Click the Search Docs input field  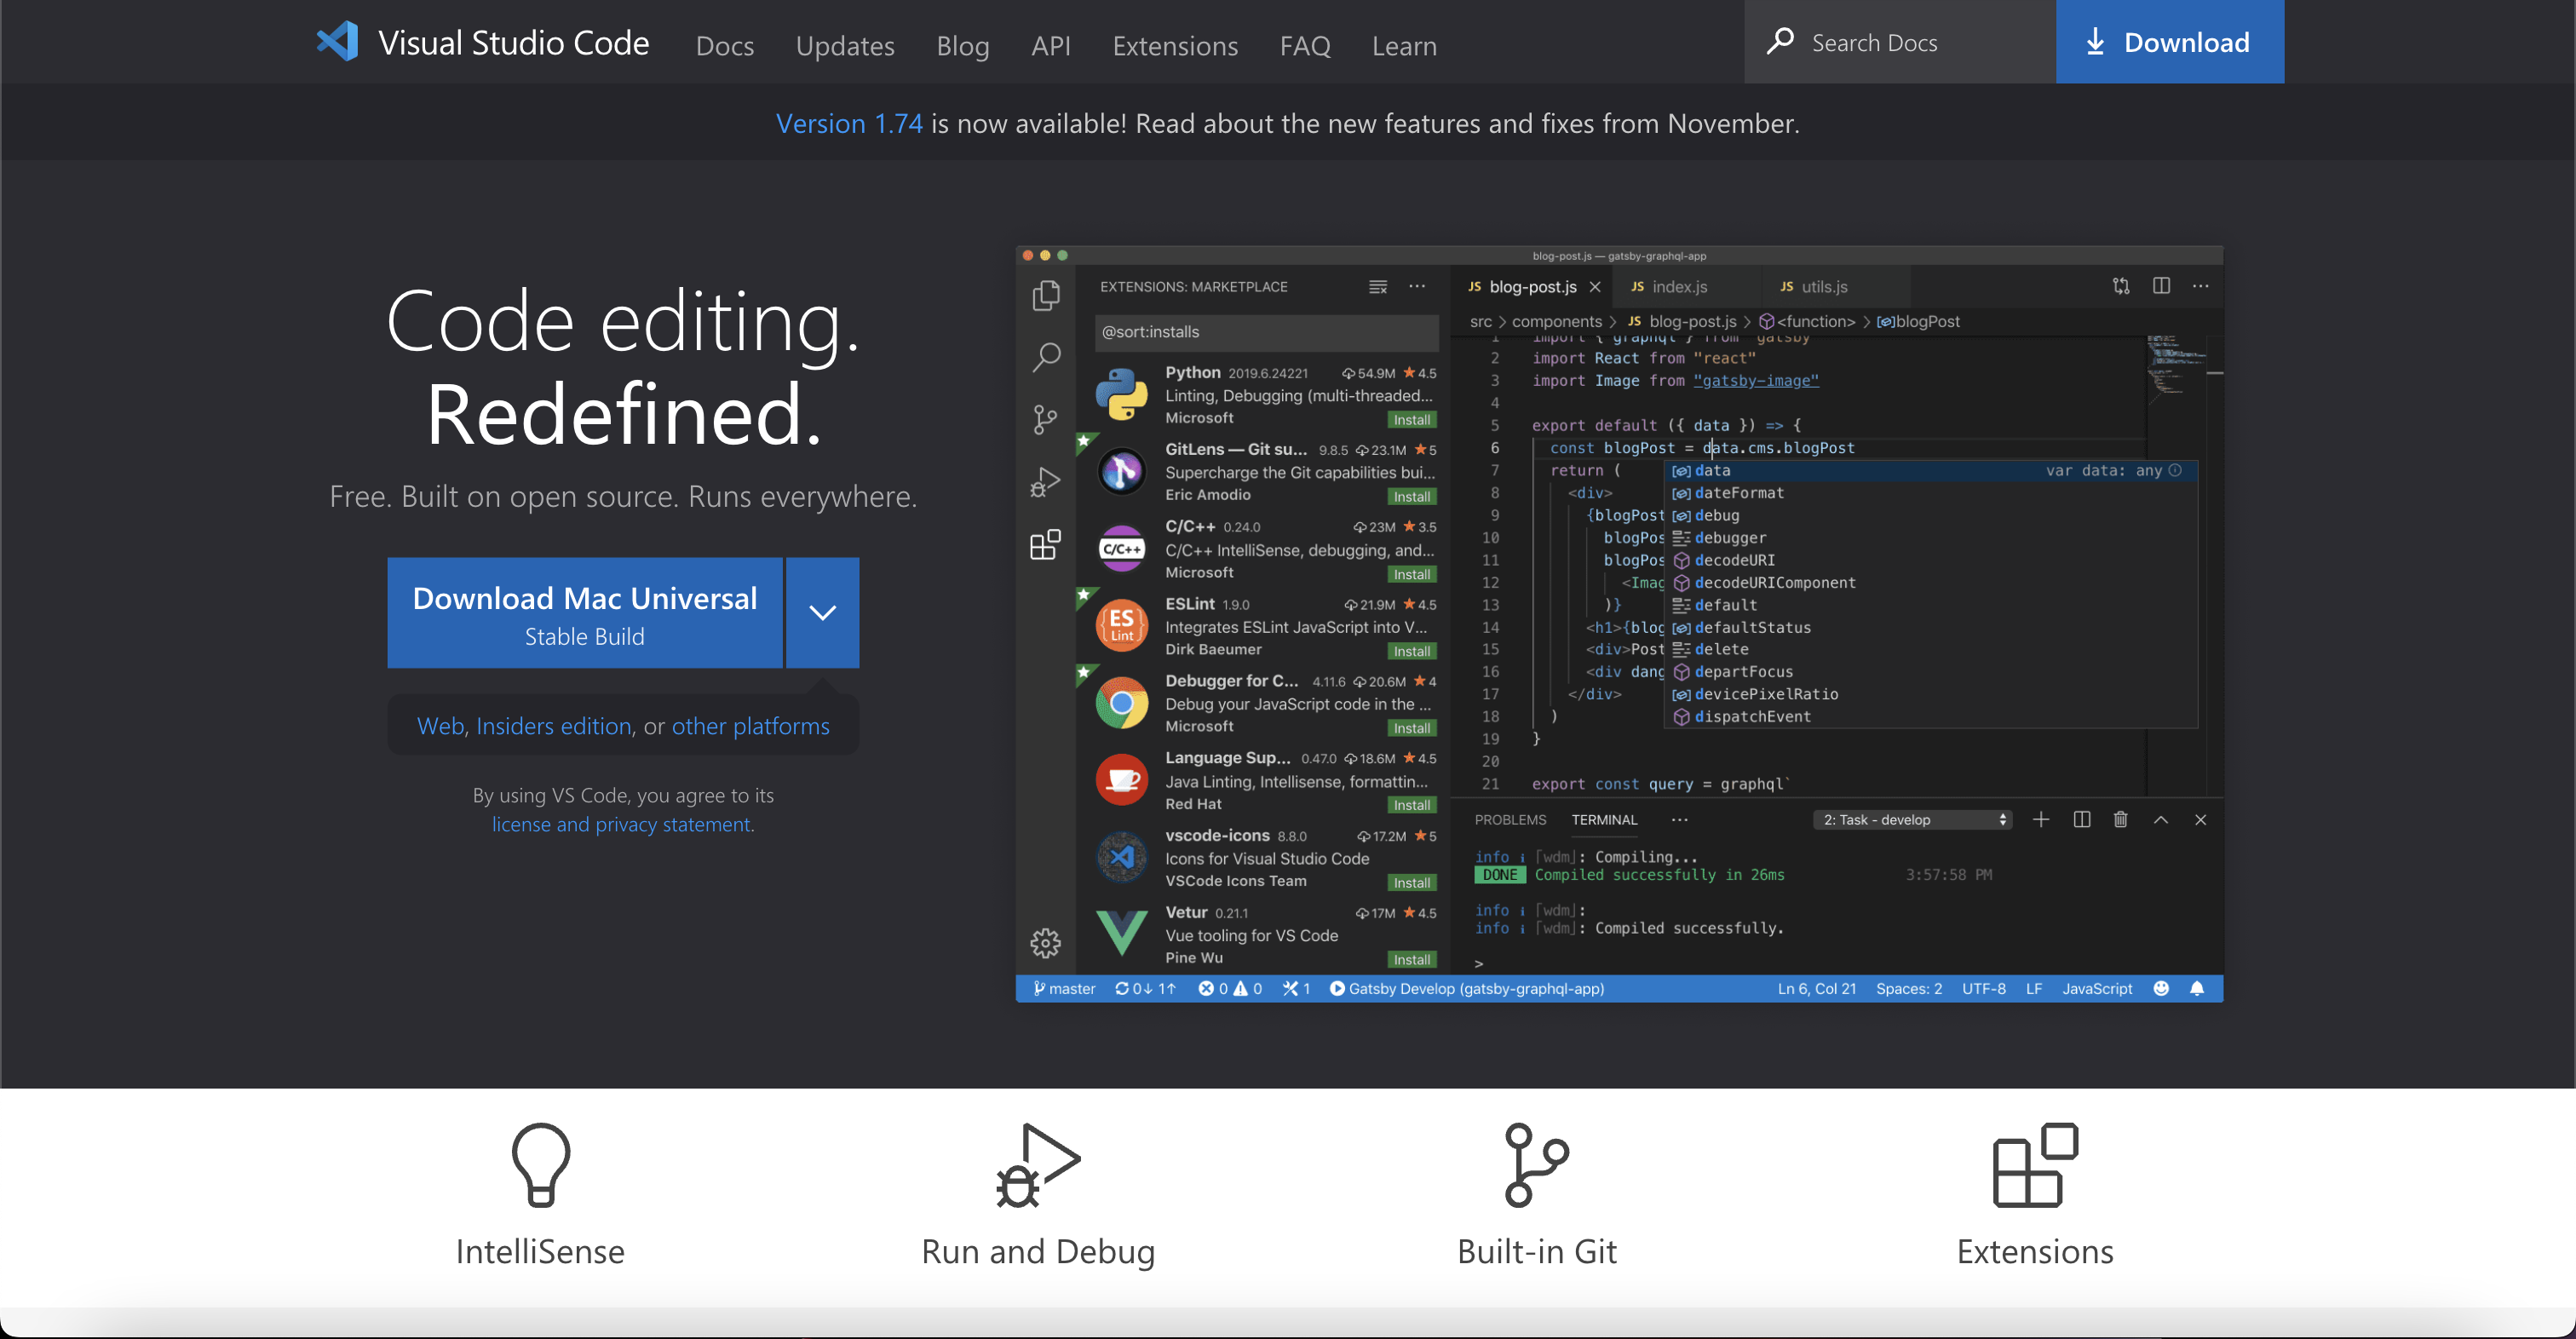[1900, 42]
